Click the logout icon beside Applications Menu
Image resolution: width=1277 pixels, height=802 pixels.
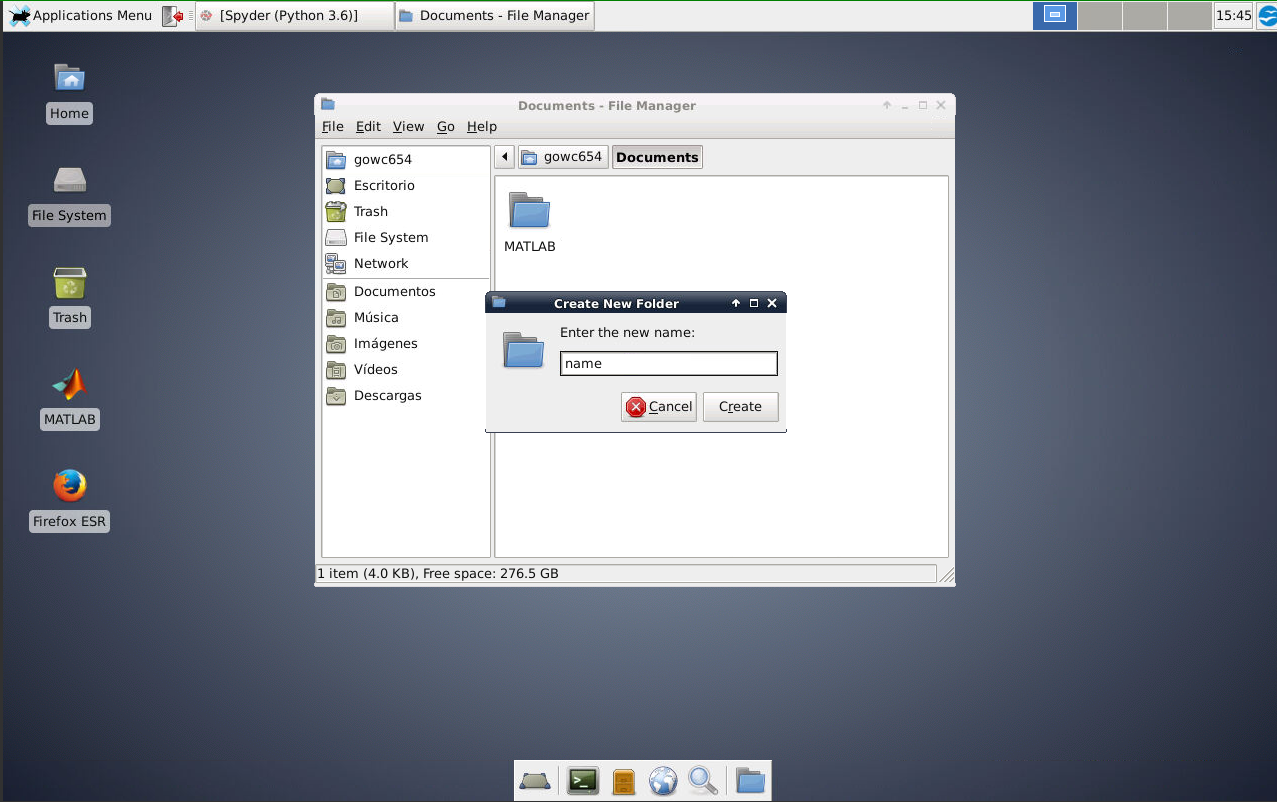(x=173, y=15)
